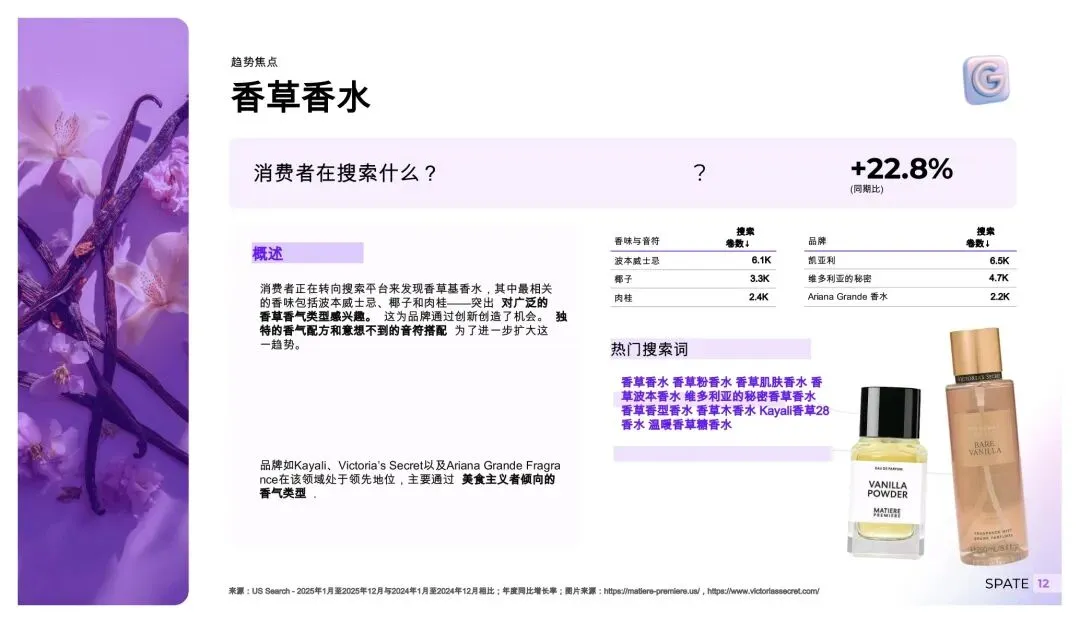Click the 搜索卷数 header in brand table
Viewport: 1080px width, 623px height.
982,237
